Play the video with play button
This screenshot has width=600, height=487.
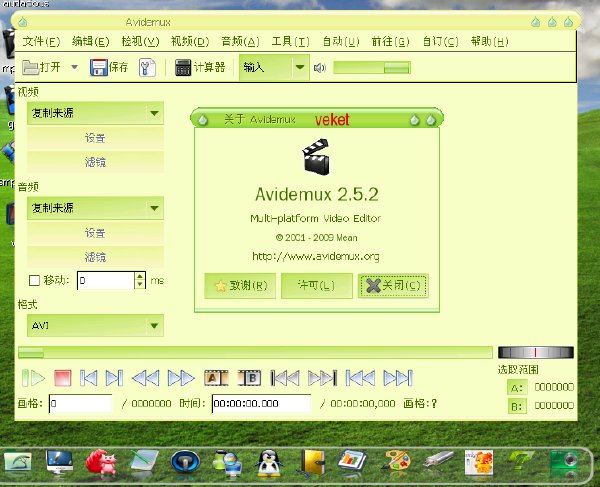pos(33,378)
